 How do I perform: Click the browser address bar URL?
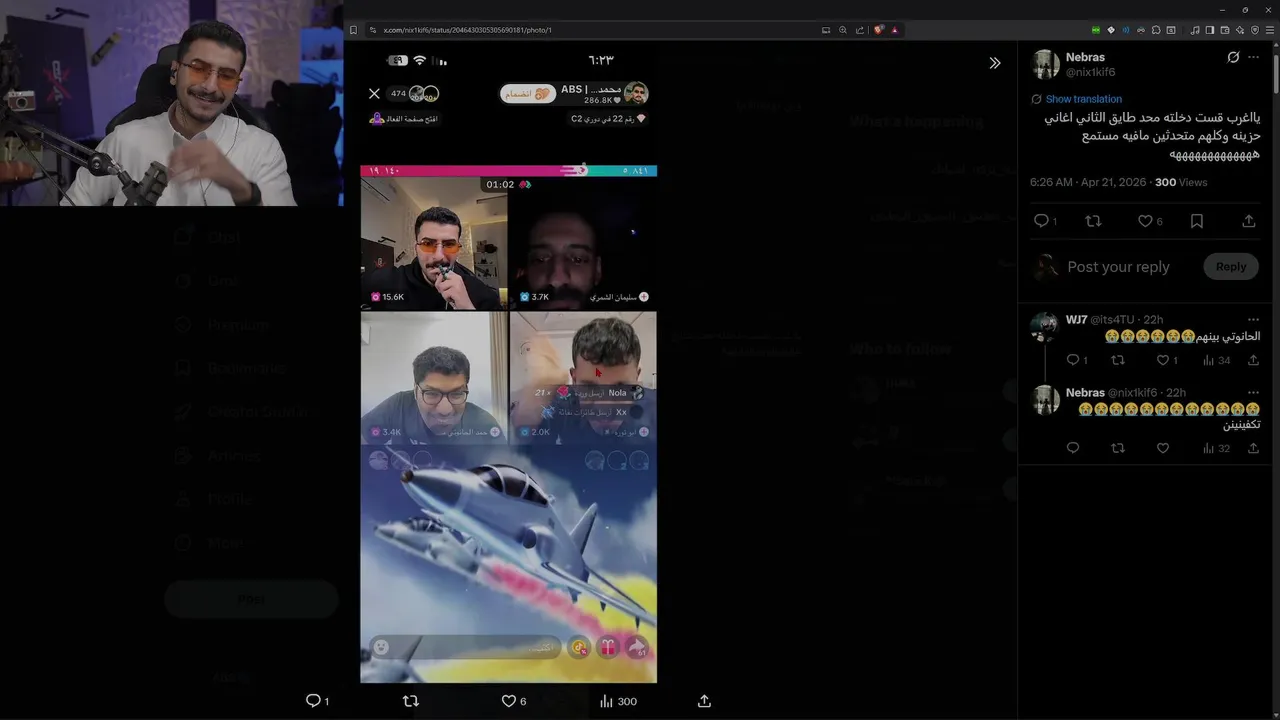[x=467, y=30]
